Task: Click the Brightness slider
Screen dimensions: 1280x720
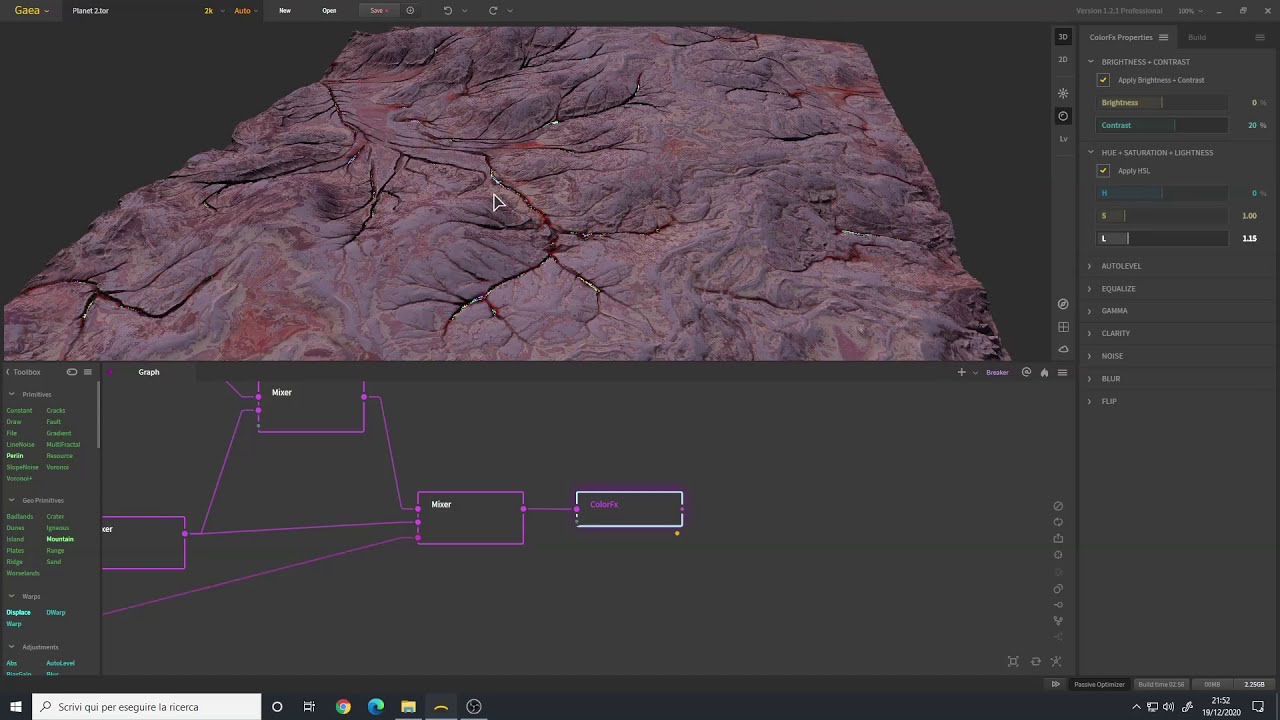Action: click(1162, 103)
